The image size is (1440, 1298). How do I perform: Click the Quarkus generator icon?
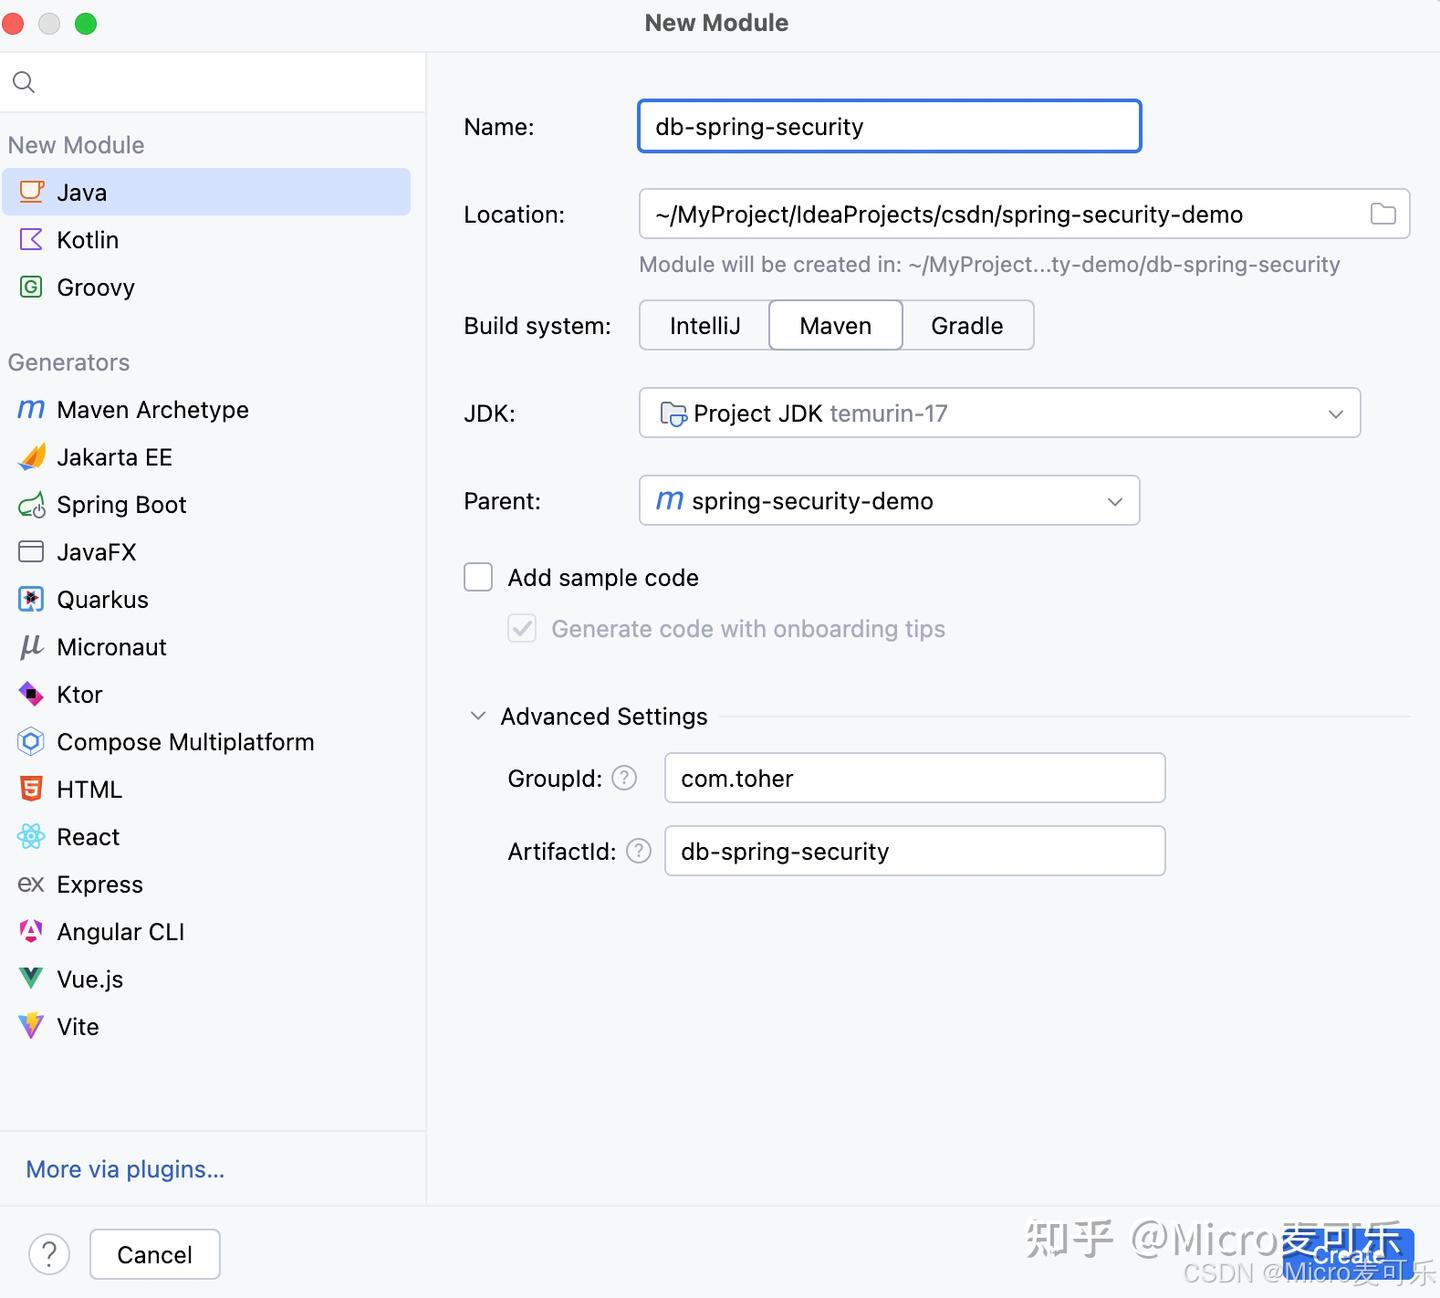[x=32, y=600]
